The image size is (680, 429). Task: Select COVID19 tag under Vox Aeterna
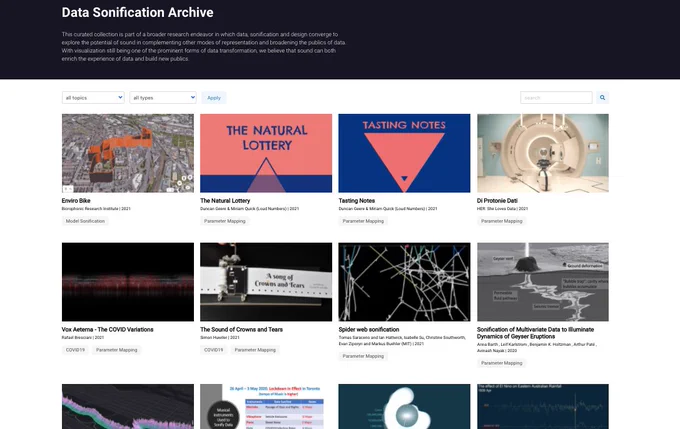75,350
